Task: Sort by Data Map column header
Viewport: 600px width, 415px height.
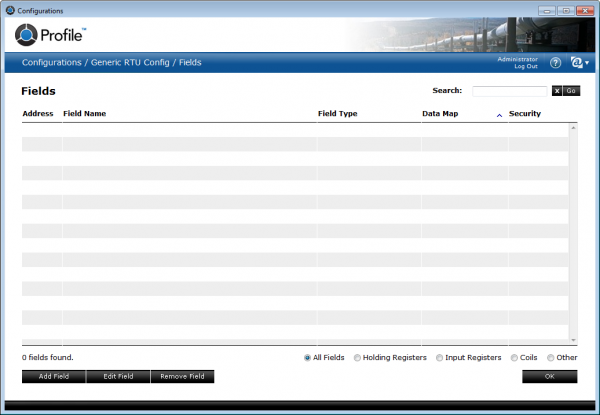Action: pyautogui.click(x=440, y=114)
